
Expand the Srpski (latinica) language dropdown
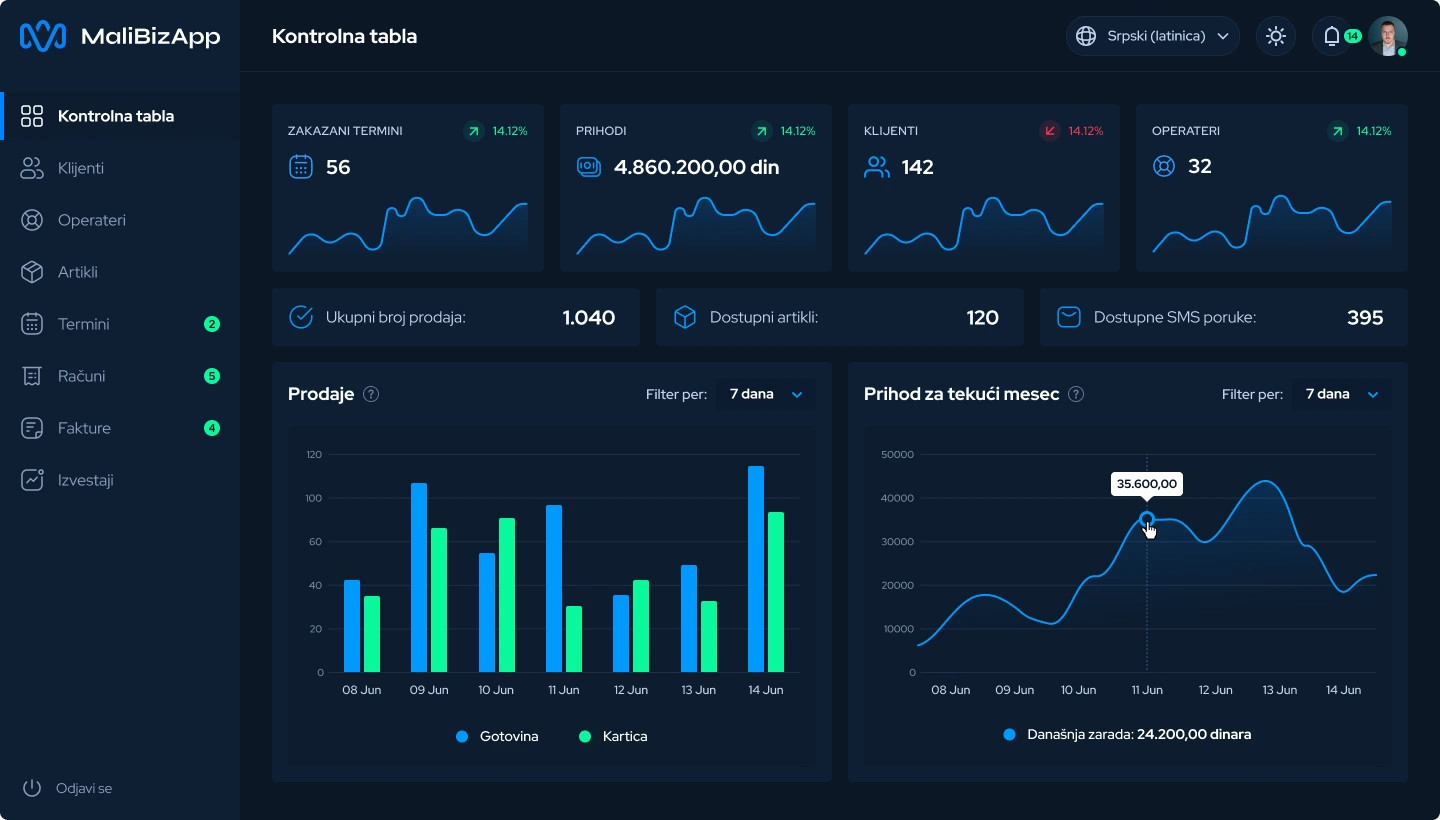click(1152, 36)
